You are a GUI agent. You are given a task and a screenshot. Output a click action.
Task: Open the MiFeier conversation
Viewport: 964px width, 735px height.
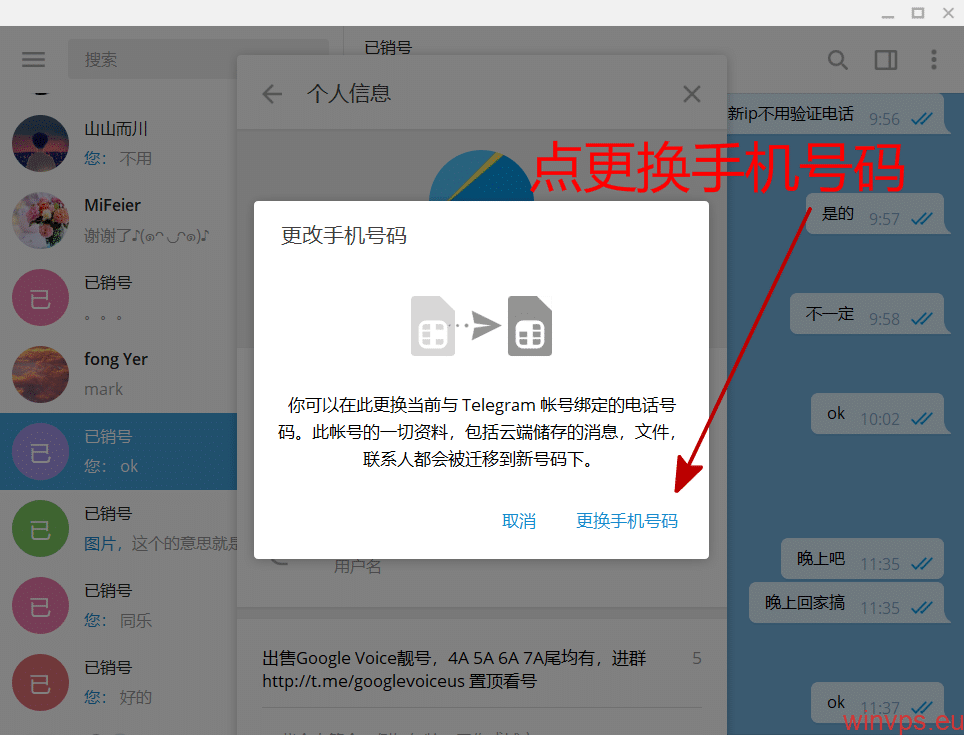point(119,220)
